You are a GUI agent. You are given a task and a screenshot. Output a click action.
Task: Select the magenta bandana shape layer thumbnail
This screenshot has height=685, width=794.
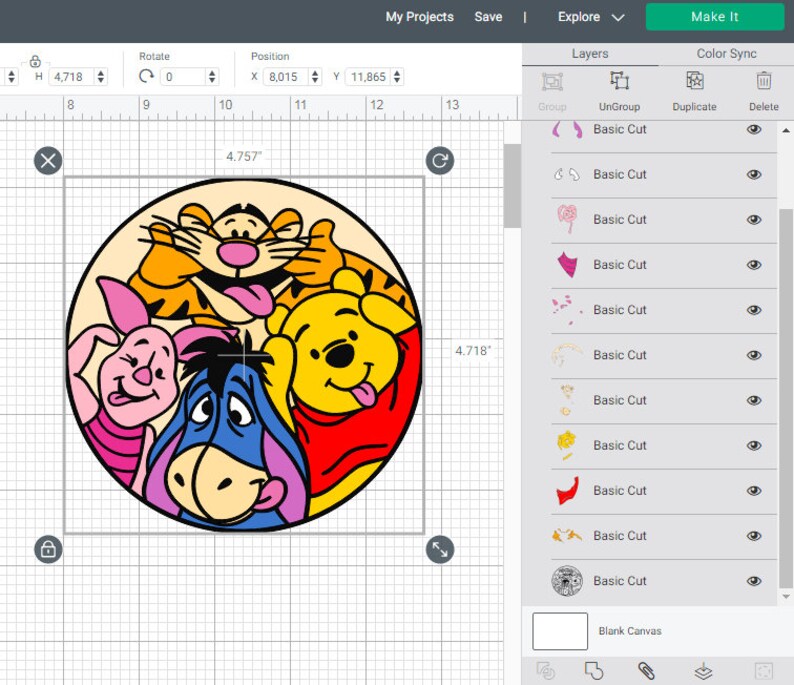point(567,264)
